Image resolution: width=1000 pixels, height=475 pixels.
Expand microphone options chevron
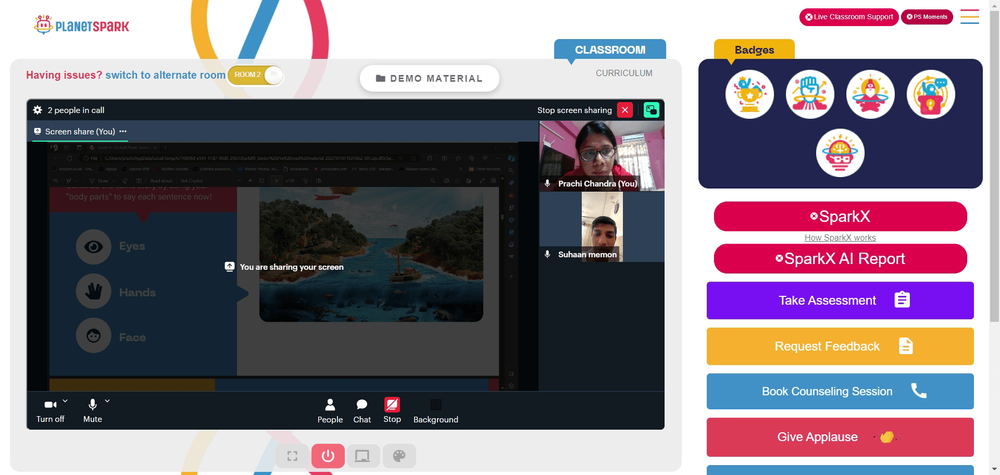pos(107,401)
